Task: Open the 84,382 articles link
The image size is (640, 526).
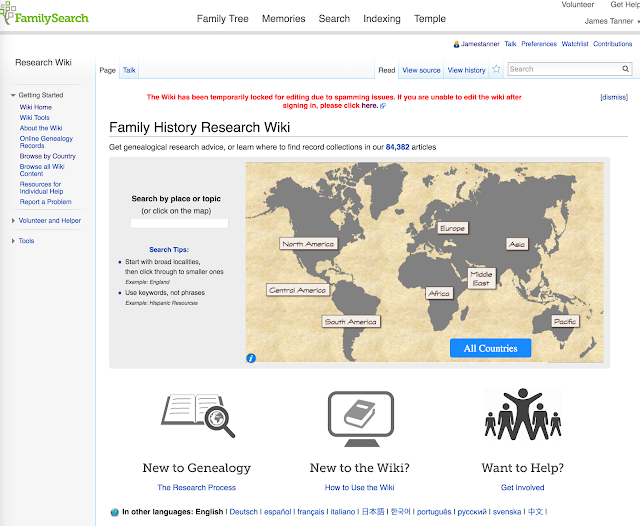Action: 397,147
